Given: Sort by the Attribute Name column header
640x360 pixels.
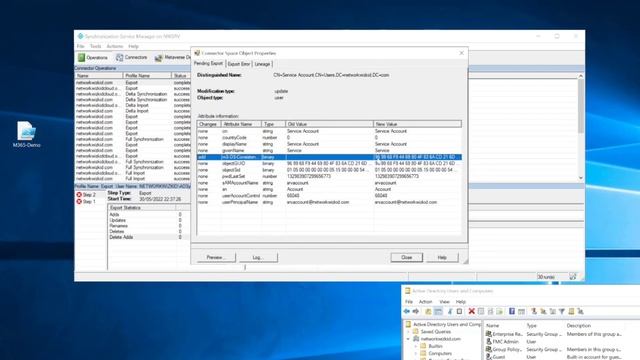Looking at the screenshot, I should point(241,124).
